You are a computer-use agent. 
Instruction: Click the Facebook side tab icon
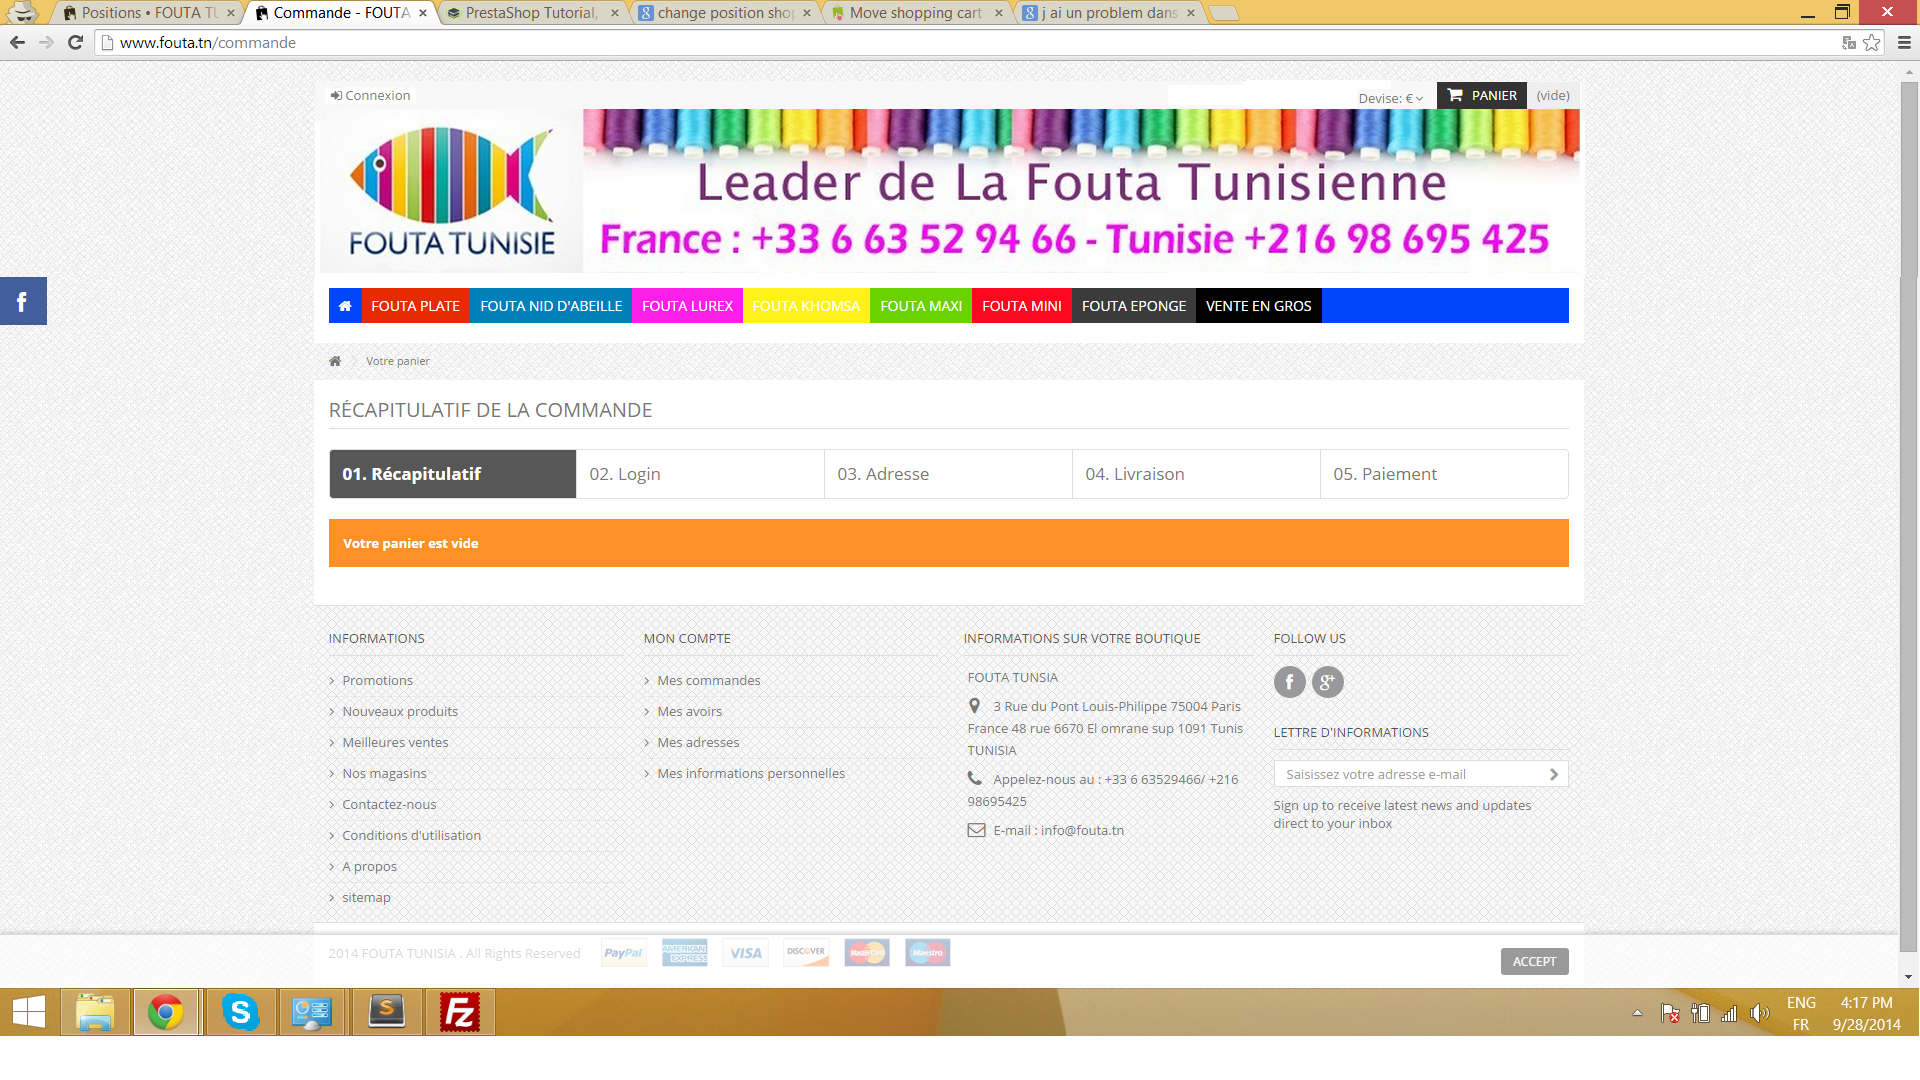pos(23,301)
